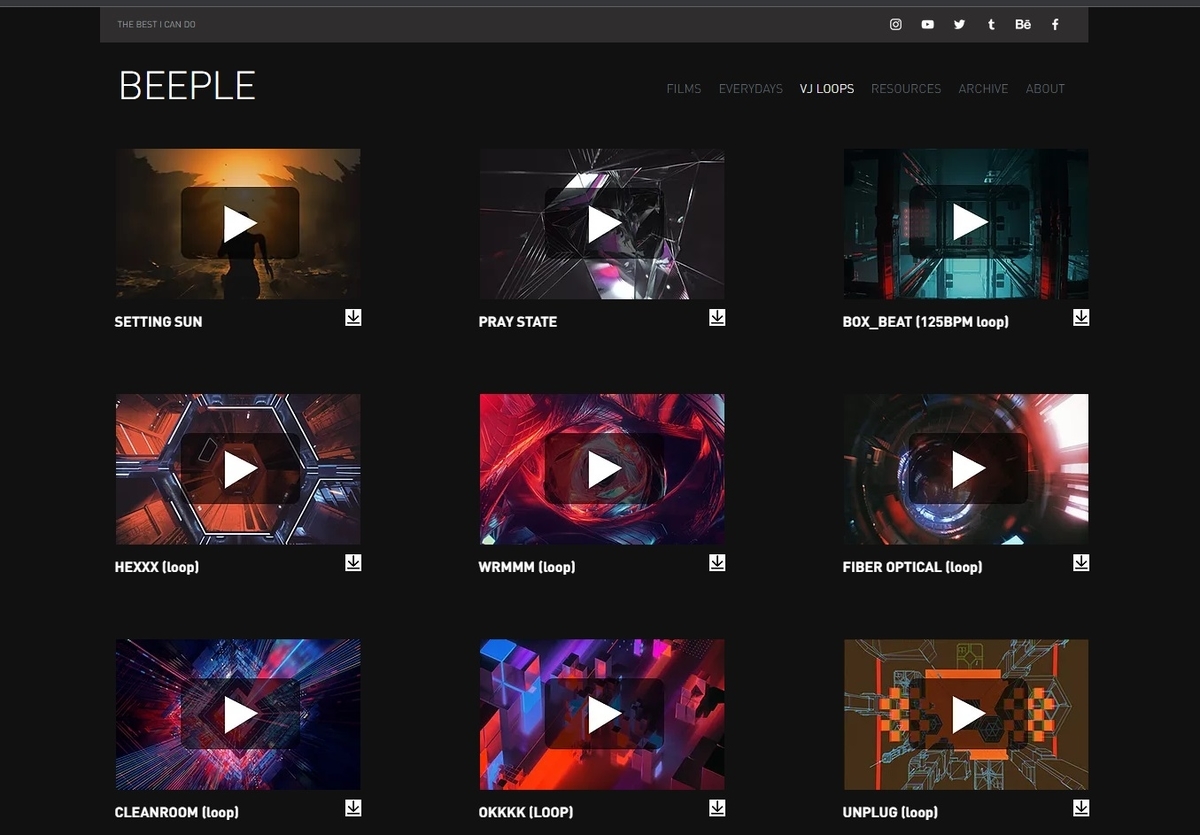Download the OKKKK LOOP clip
The width and height of the screenshot is (1200, 835).
point(717,807)
